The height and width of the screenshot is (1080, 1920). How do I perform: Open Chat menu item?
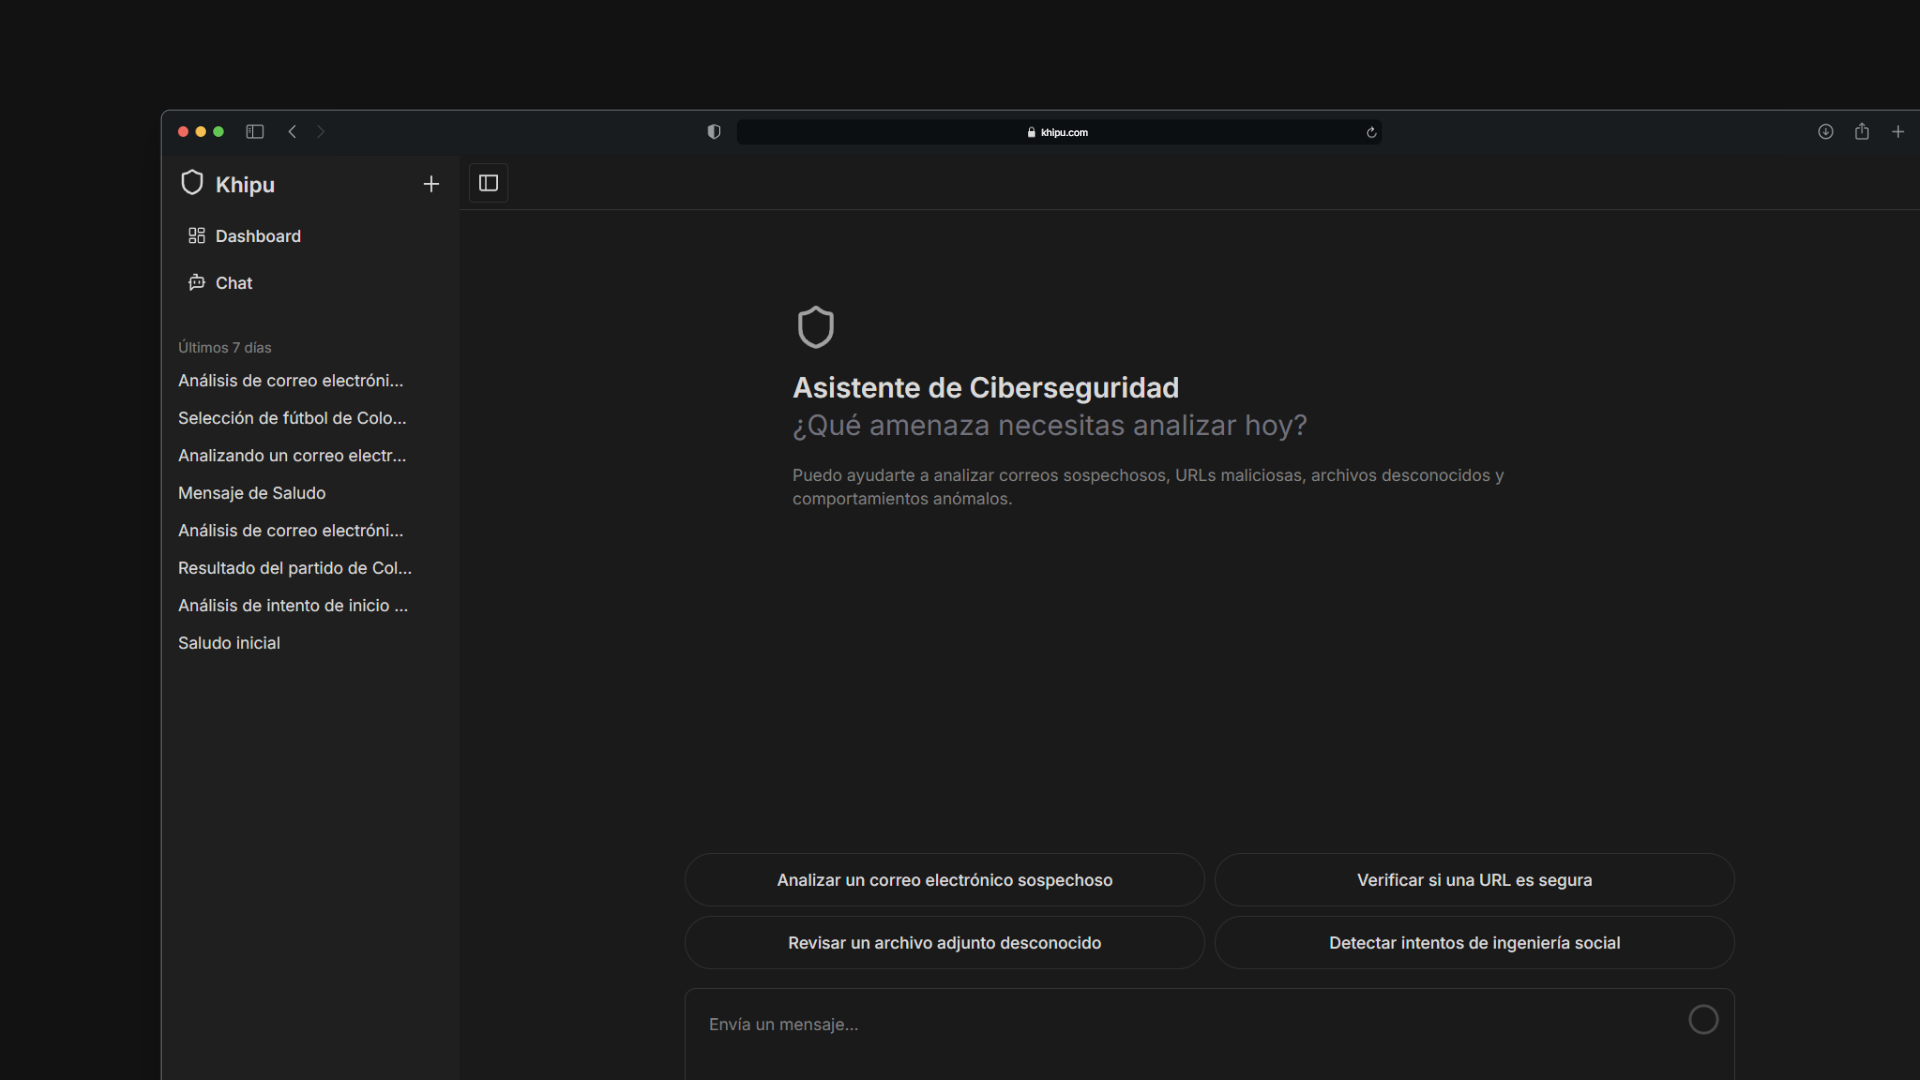[x=234, y=283]
